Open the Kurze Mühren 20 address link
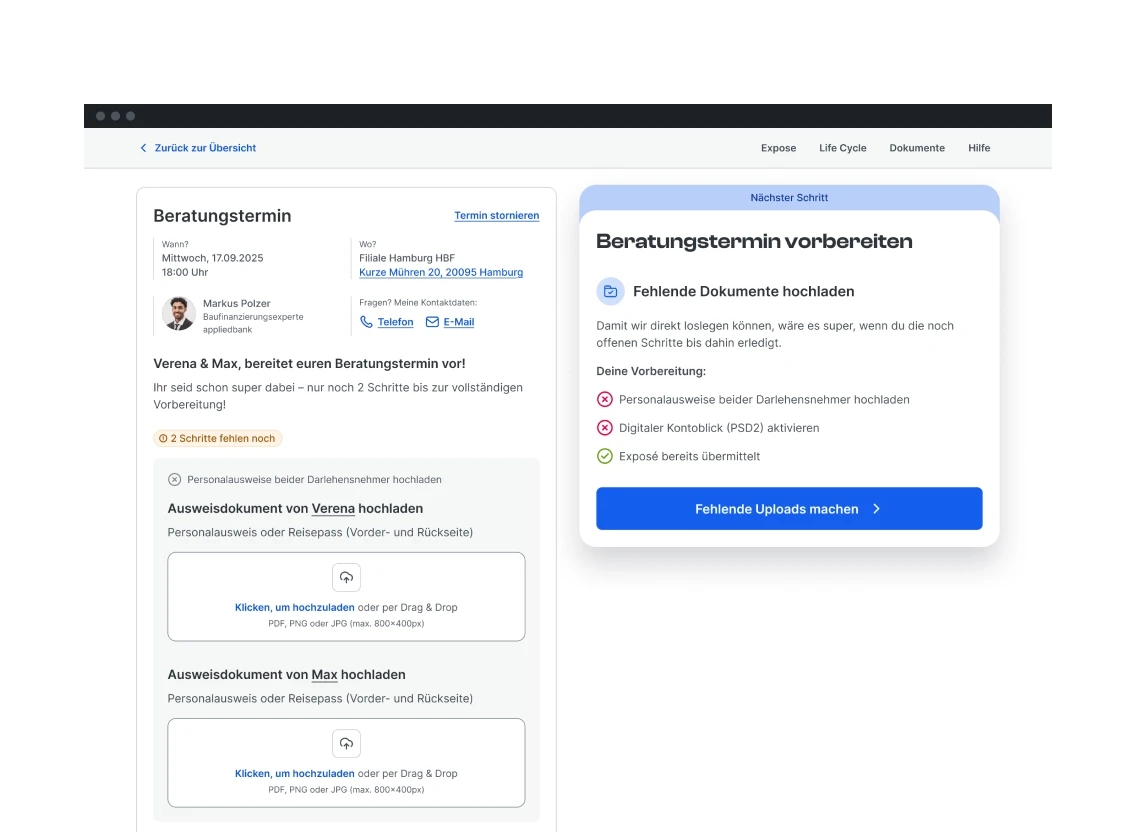The width and height of the screenshot is (1136, 832). 441,272
